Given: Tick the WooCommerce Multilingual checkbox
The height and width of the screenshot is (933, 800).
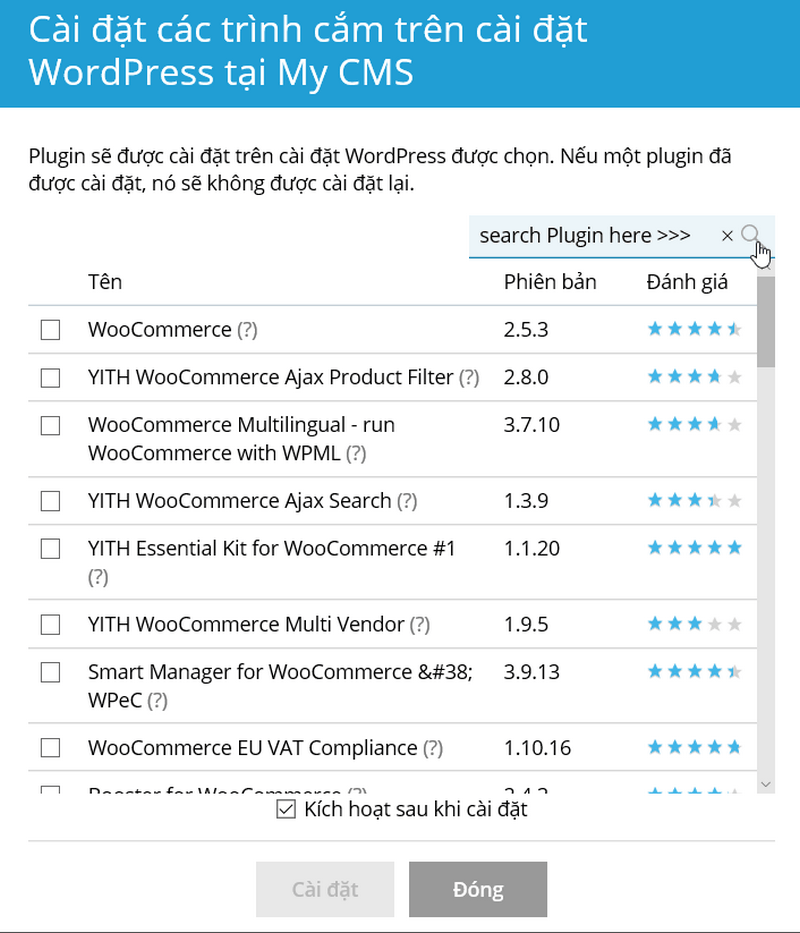Looking at the screenshot, I should (50, 426).
